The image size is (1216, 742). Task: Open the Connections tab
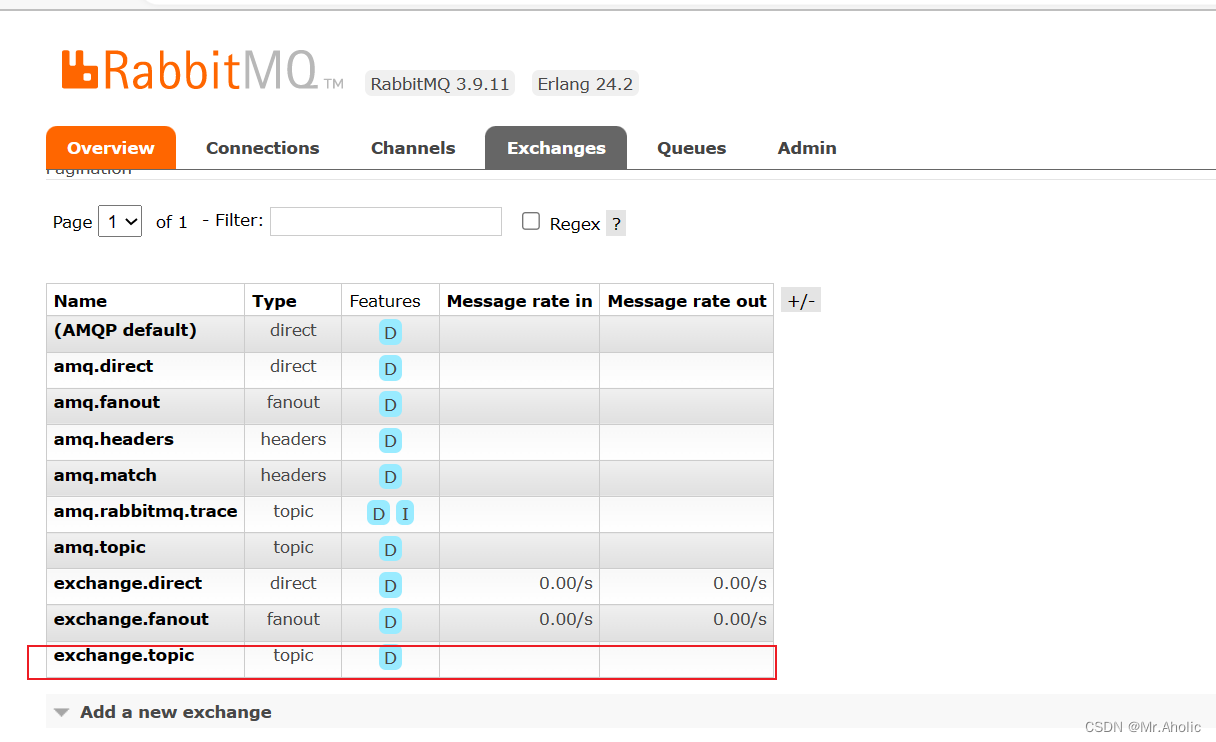pyautogui.click(x=262, y=147)
